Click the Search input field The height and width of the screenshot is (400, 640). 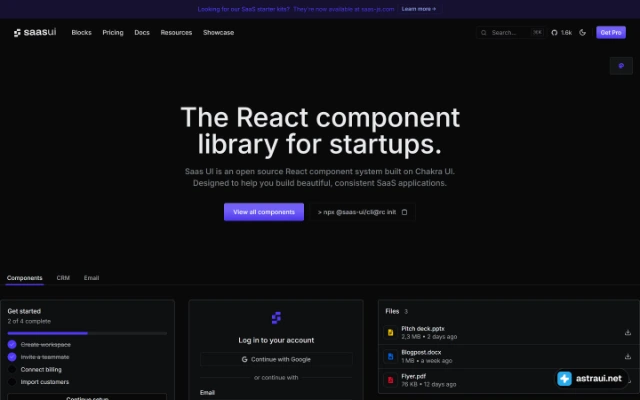(x=510, y=33)
